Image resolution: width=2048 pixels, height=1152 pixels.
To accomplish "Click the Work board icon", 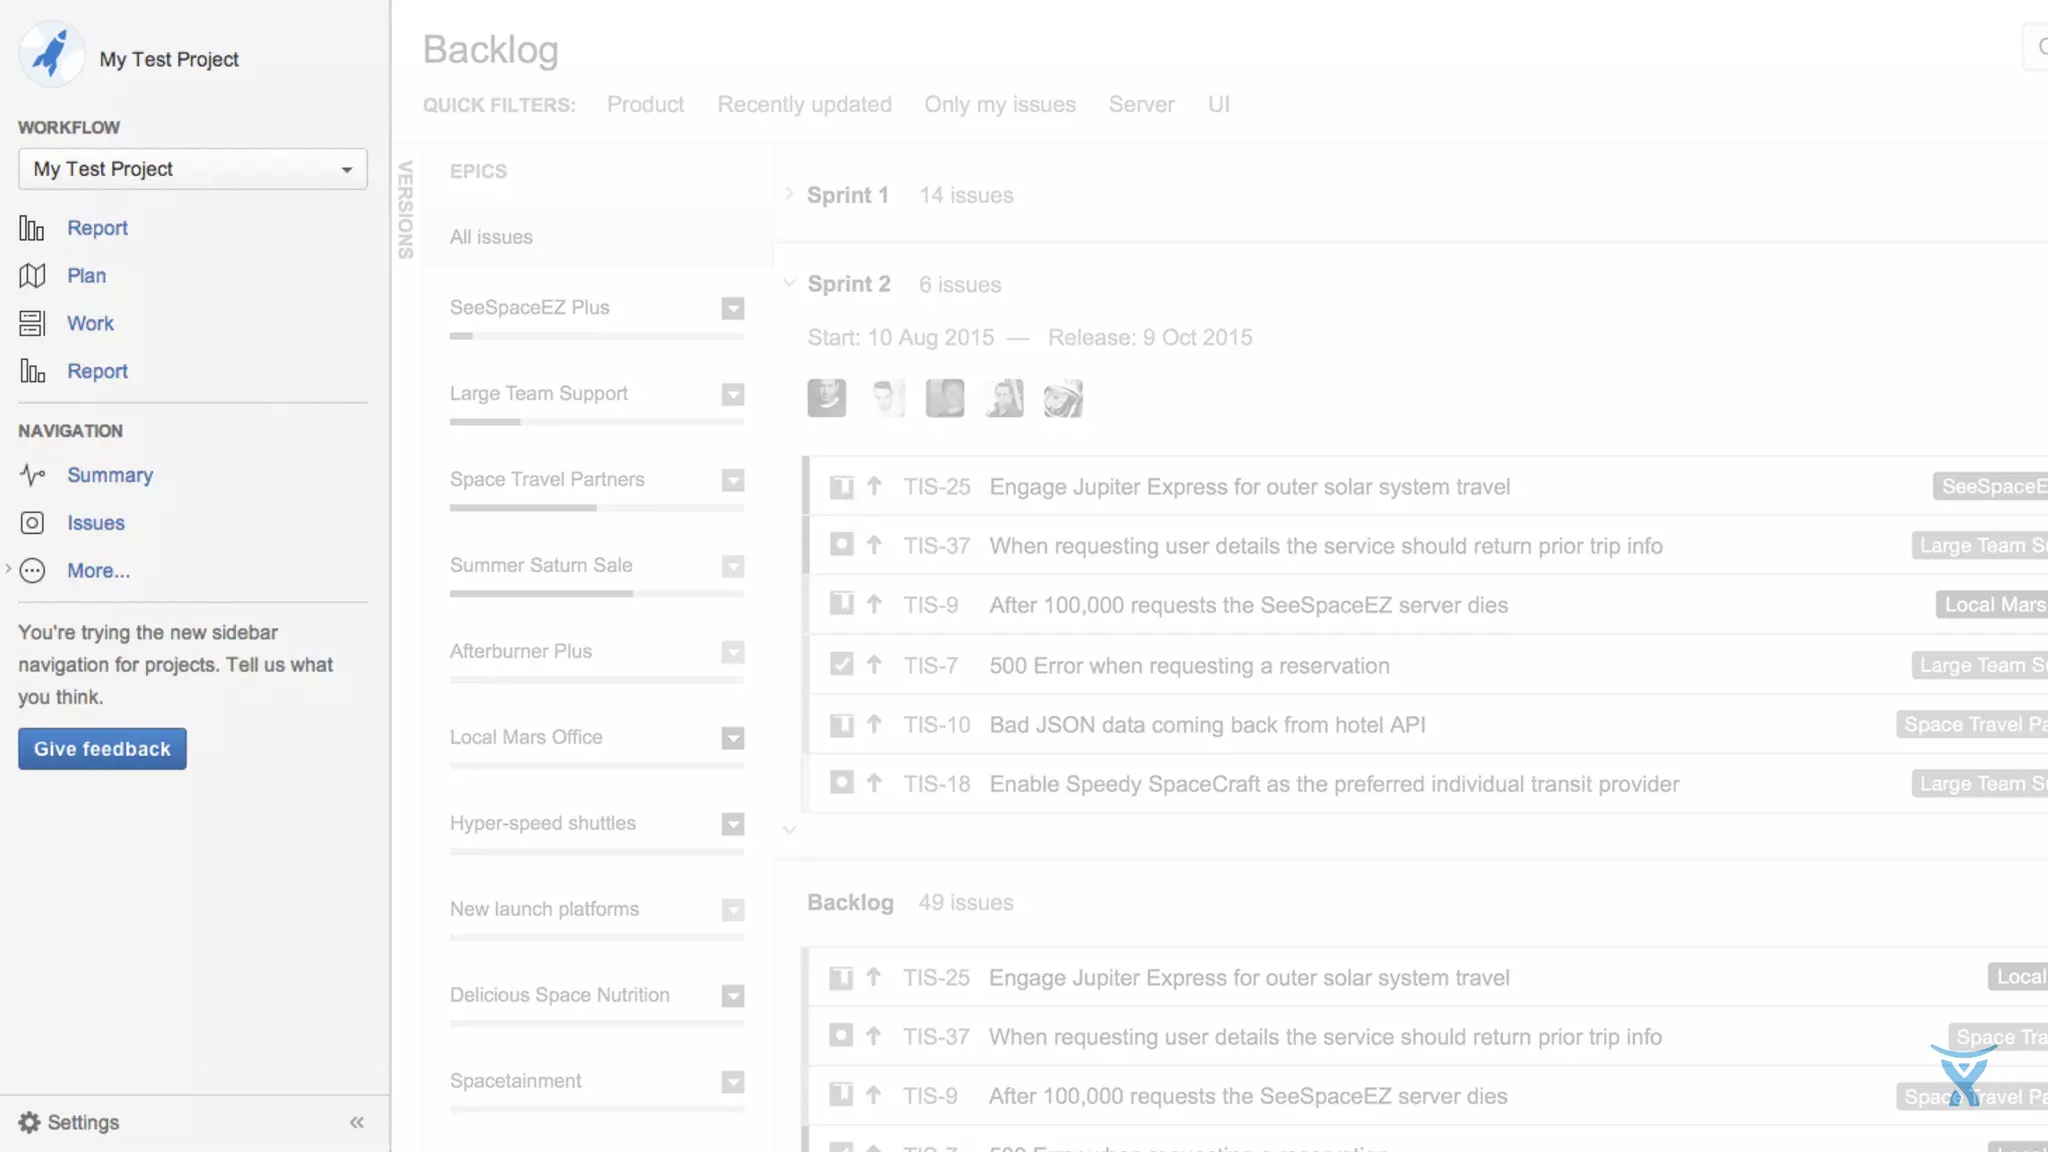I will [32, 323].
